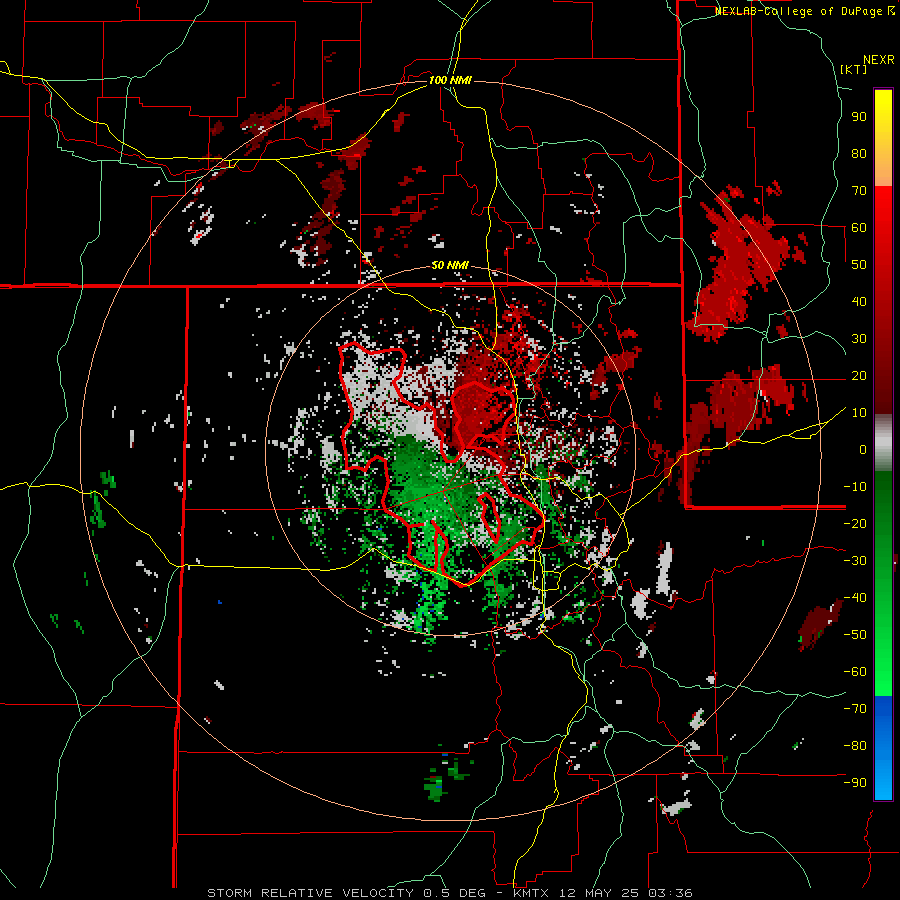Click the -40 value on velocity scale
This screenshot has width=900, height=900.
pos(855,598)
